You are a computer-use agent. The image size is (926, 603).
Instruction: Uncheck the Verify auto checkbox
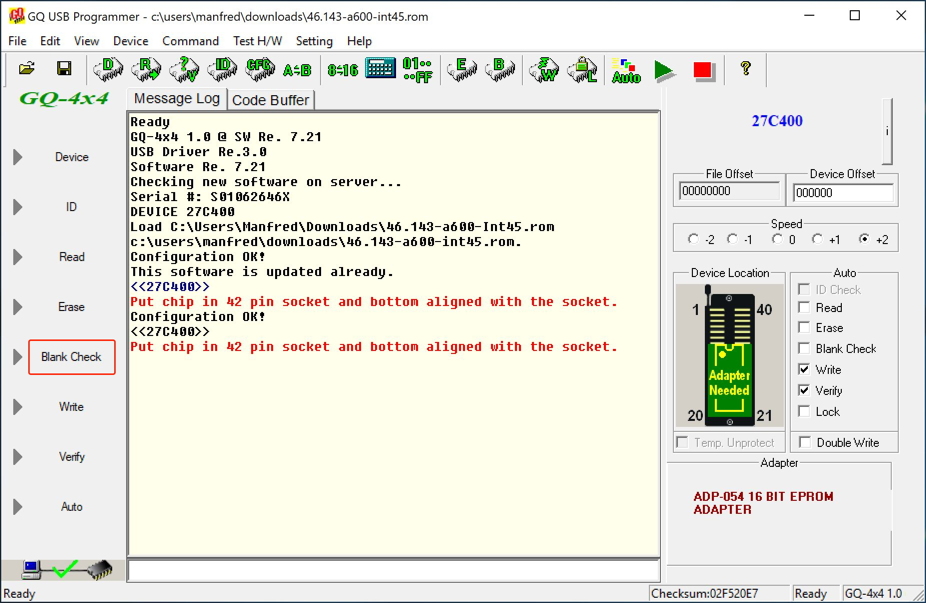pos(804,391)
